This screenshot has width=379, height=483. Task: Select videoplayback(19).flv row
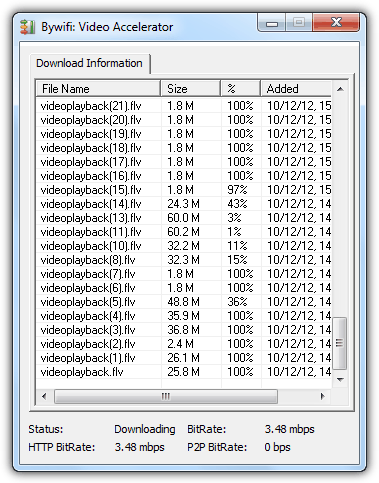[x=184, y=134]
